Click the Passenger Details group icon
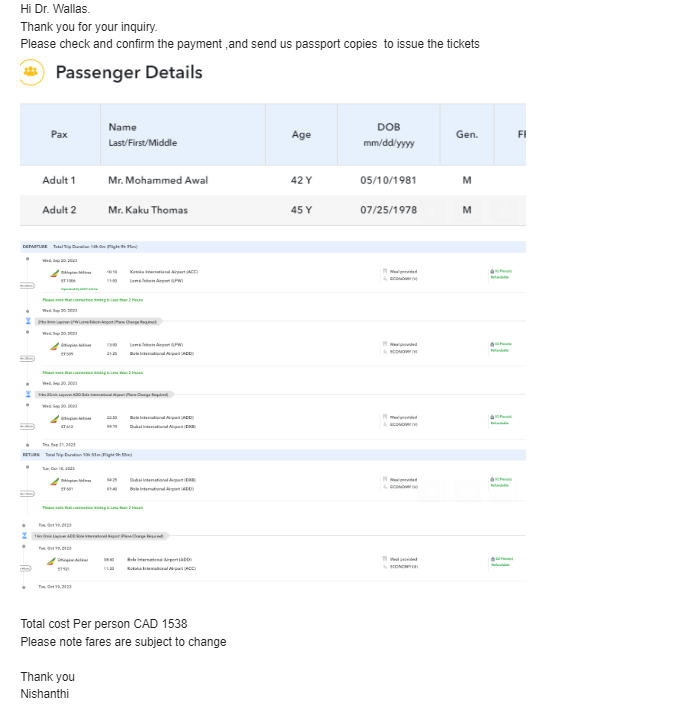693x717 pixels. tap(31, 72)
